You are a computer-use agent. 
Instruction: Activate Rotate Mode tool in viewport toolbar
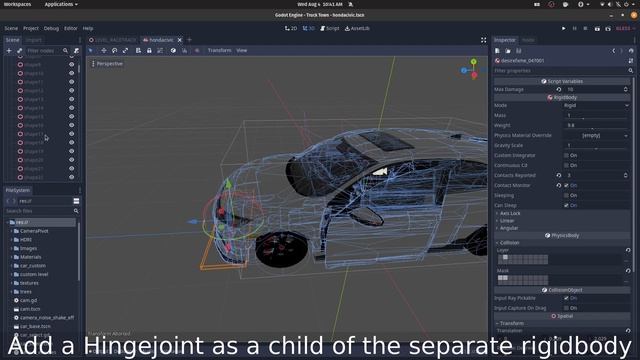(115, 50)
